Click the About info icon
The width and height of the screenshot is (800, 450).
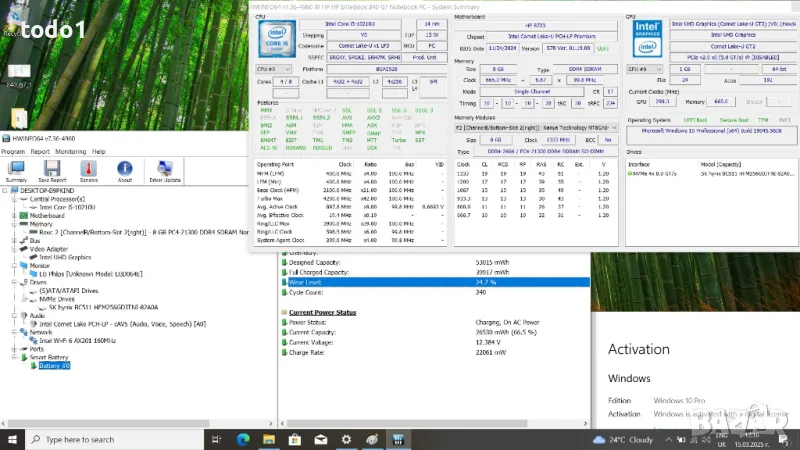pos(125,170)
